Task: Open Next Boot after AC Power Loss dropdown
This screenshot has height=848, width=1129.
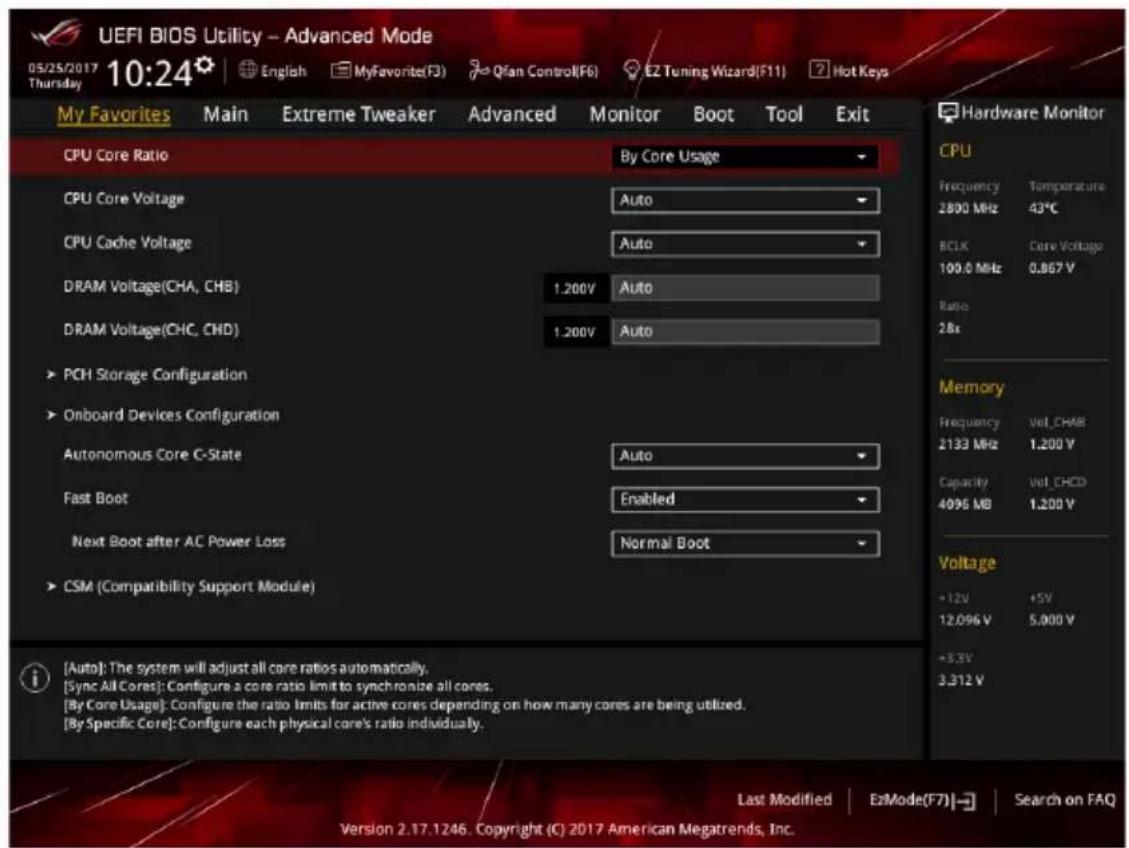Action: [x=745, y=543]
